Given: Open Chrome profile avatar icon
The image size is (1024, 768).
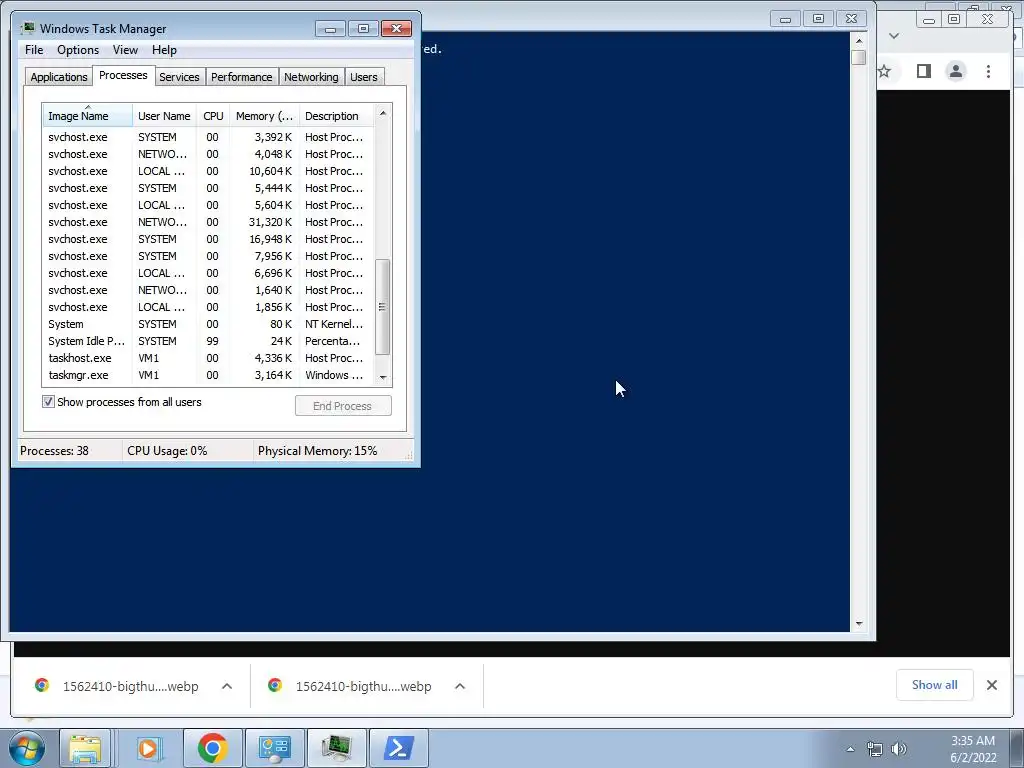Looking at the screenshot, I should click(956, 71).
